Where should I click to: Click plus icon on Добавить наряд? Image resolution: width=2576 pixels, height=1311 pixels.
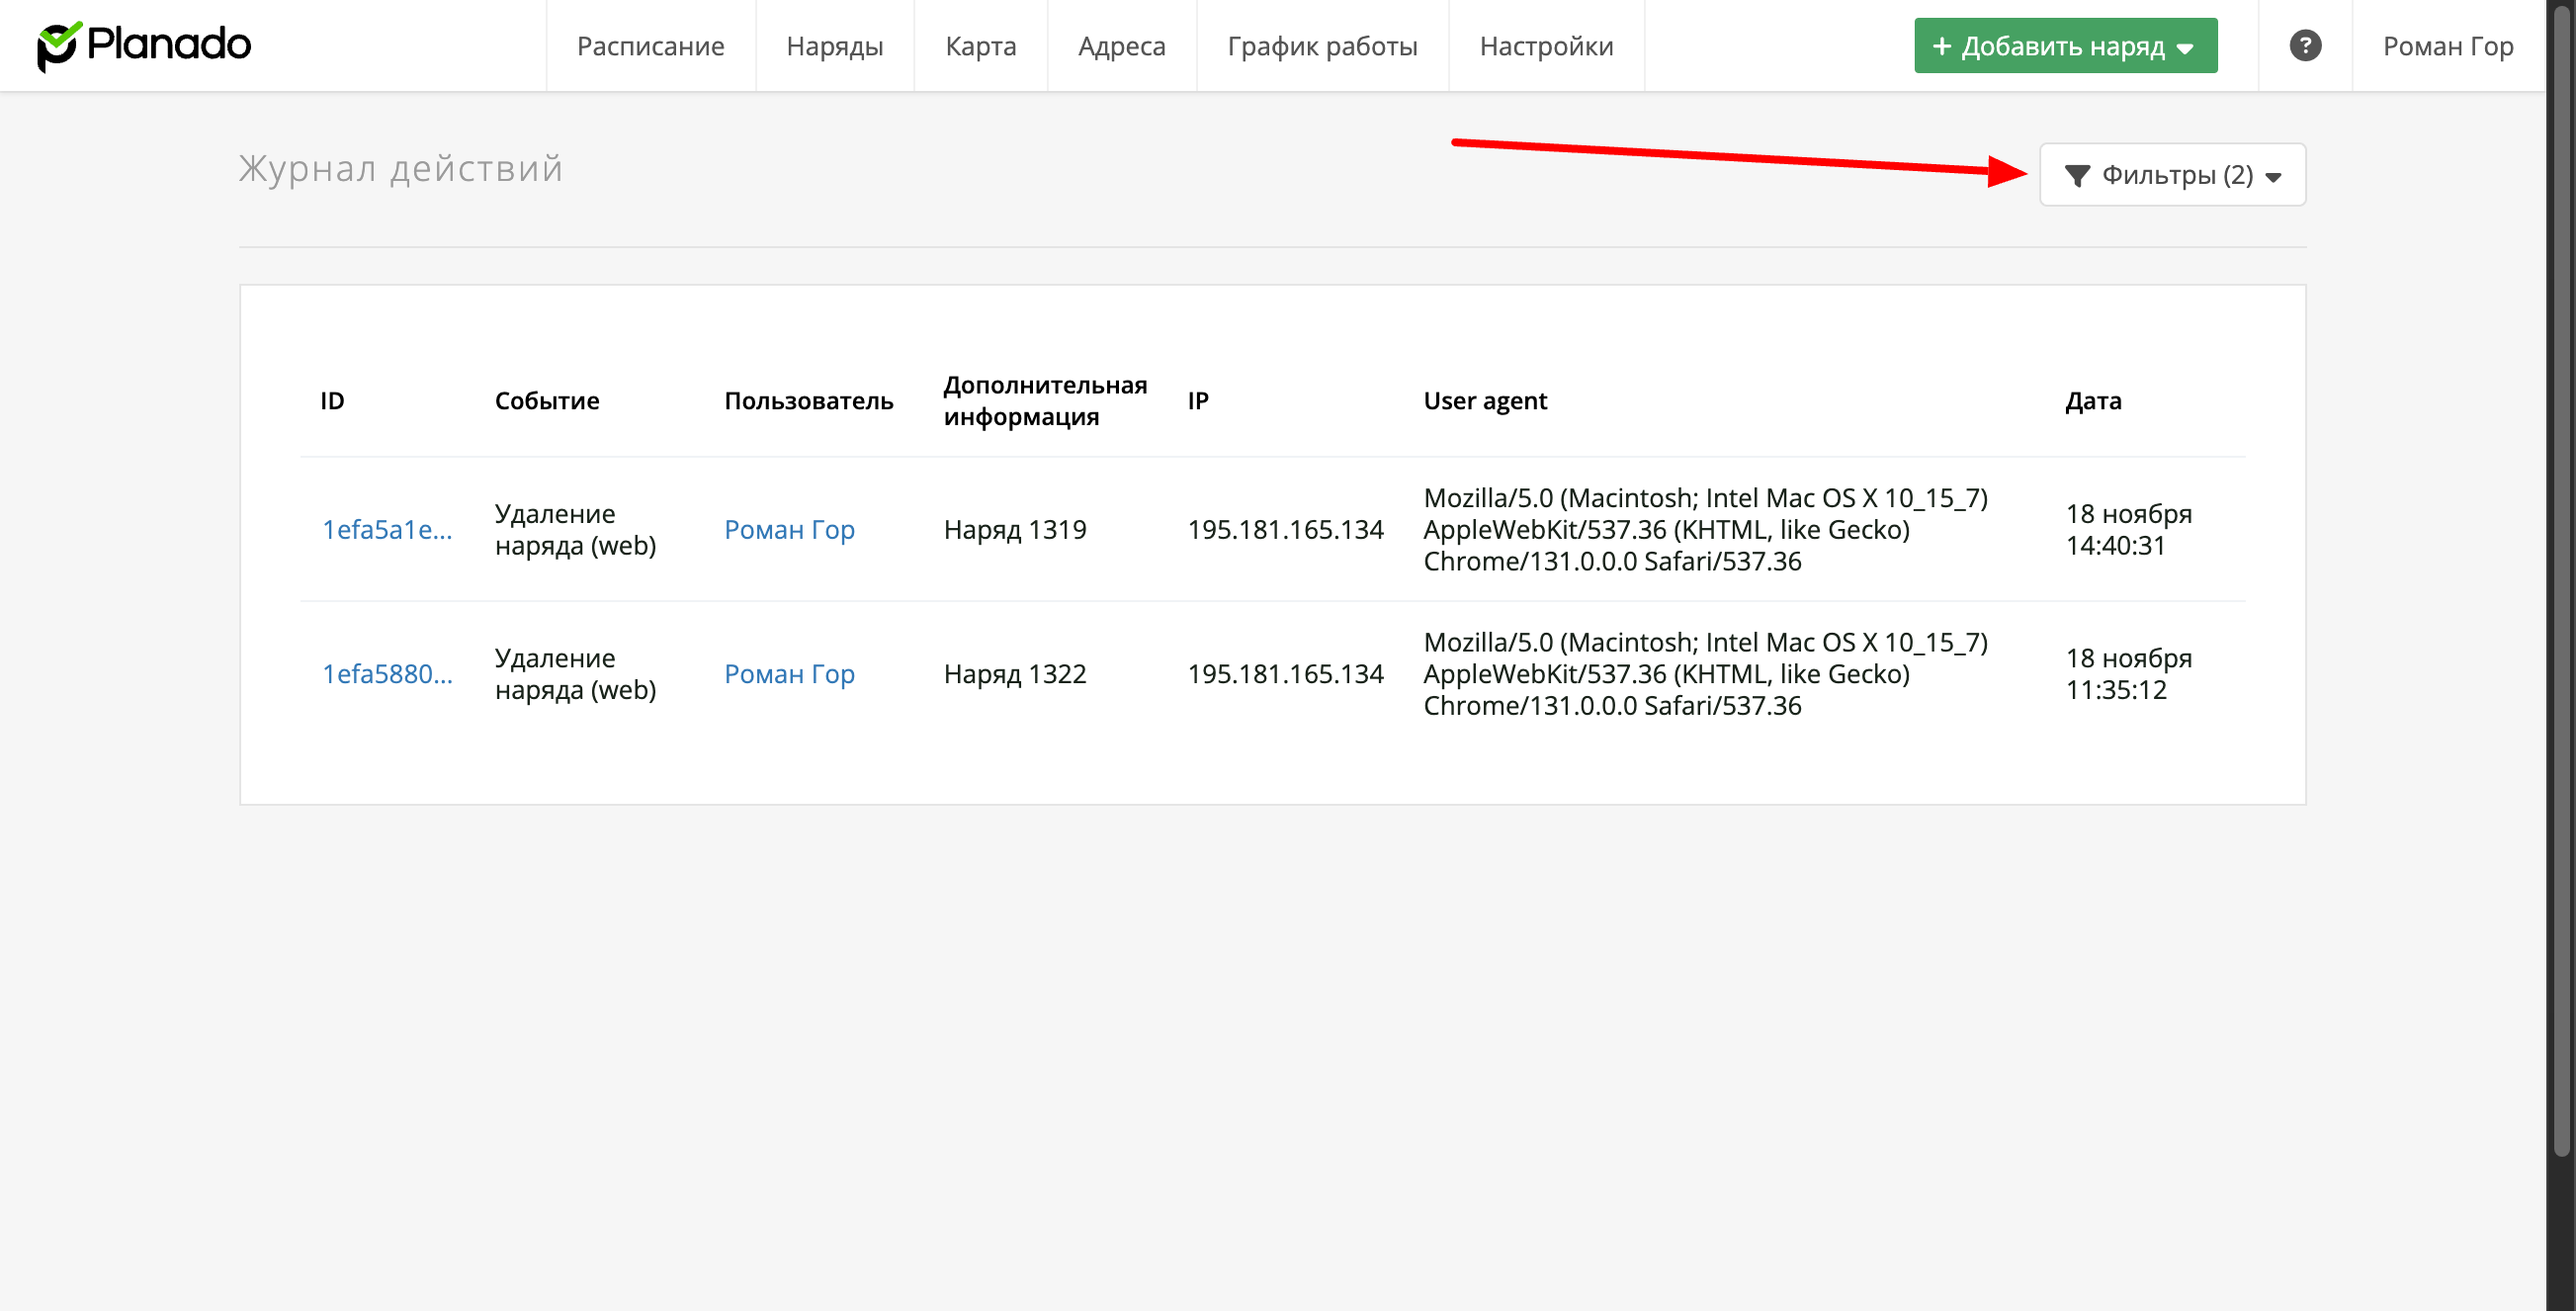pos(1942,46)
